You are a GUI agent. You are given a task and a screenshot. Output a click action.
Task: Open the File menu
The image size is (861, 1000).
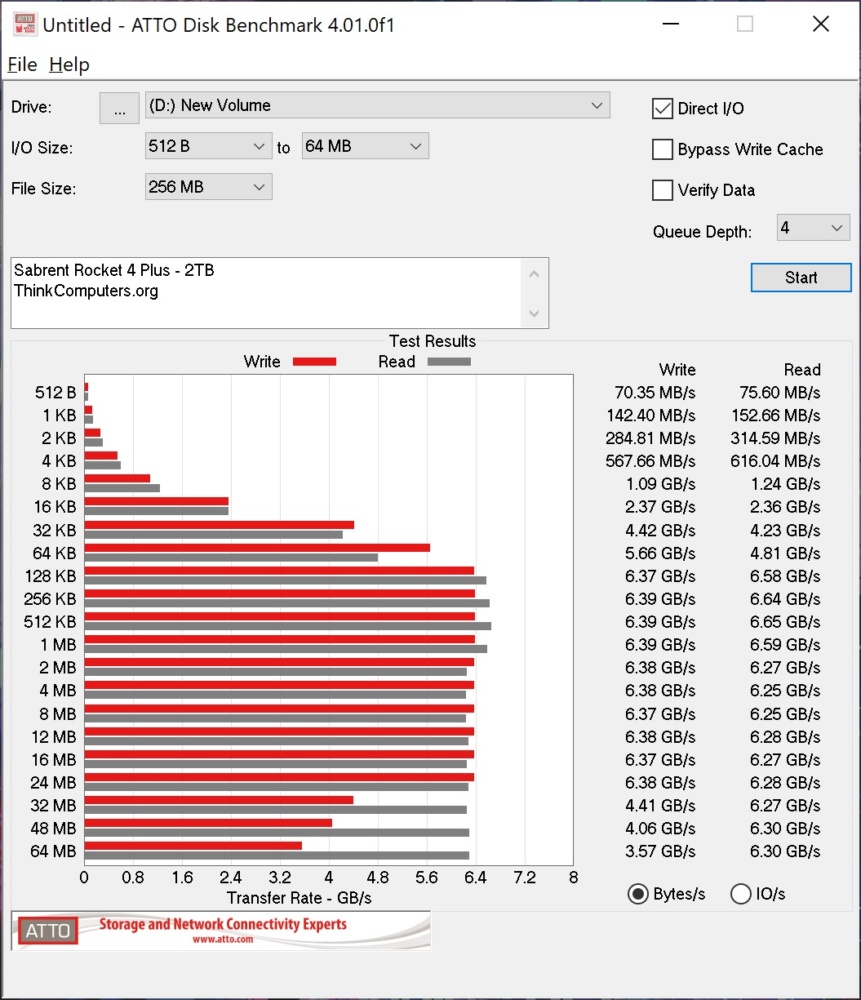click(x=22, y=64)
